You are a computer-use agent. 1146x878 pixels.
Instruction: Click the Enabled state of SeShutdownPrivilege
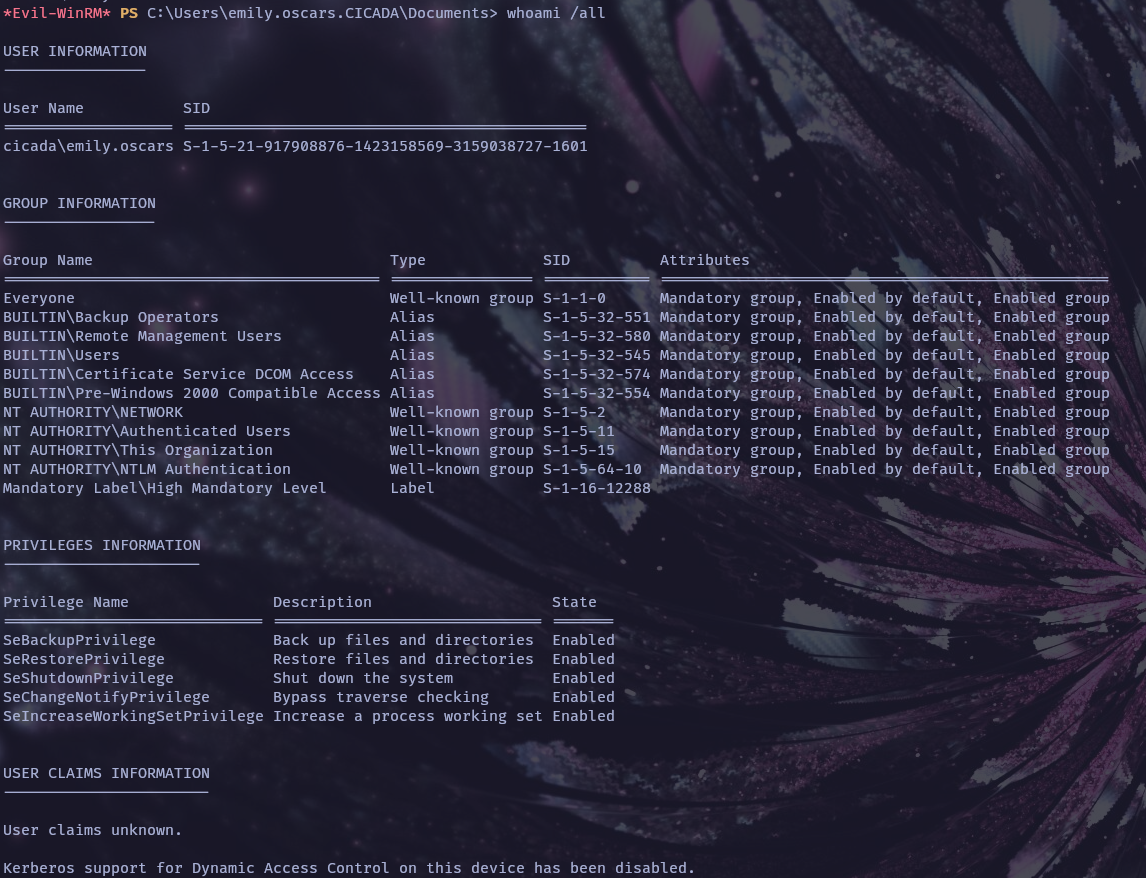(x=583, y=678)
